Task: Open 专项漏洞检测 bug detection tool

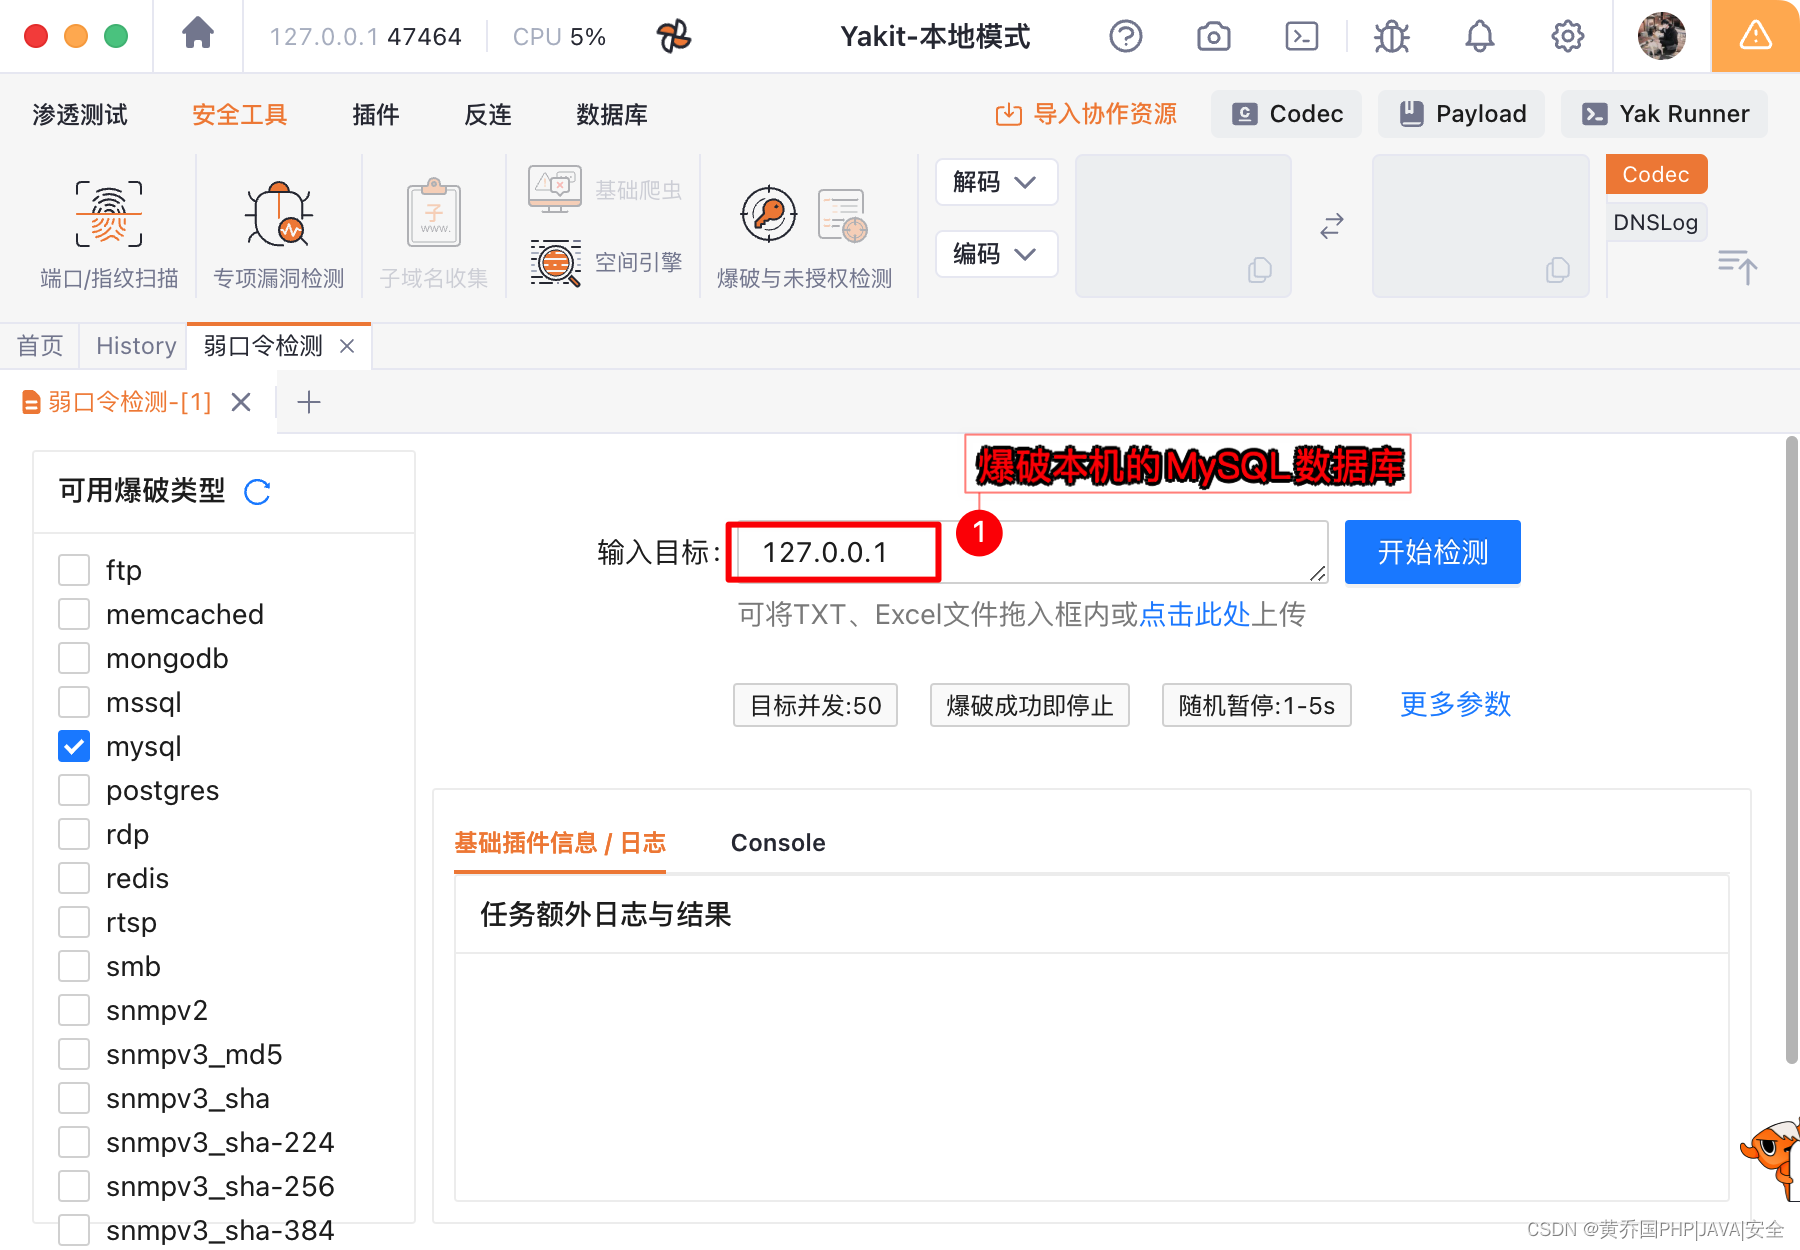Action: point(279,234)
